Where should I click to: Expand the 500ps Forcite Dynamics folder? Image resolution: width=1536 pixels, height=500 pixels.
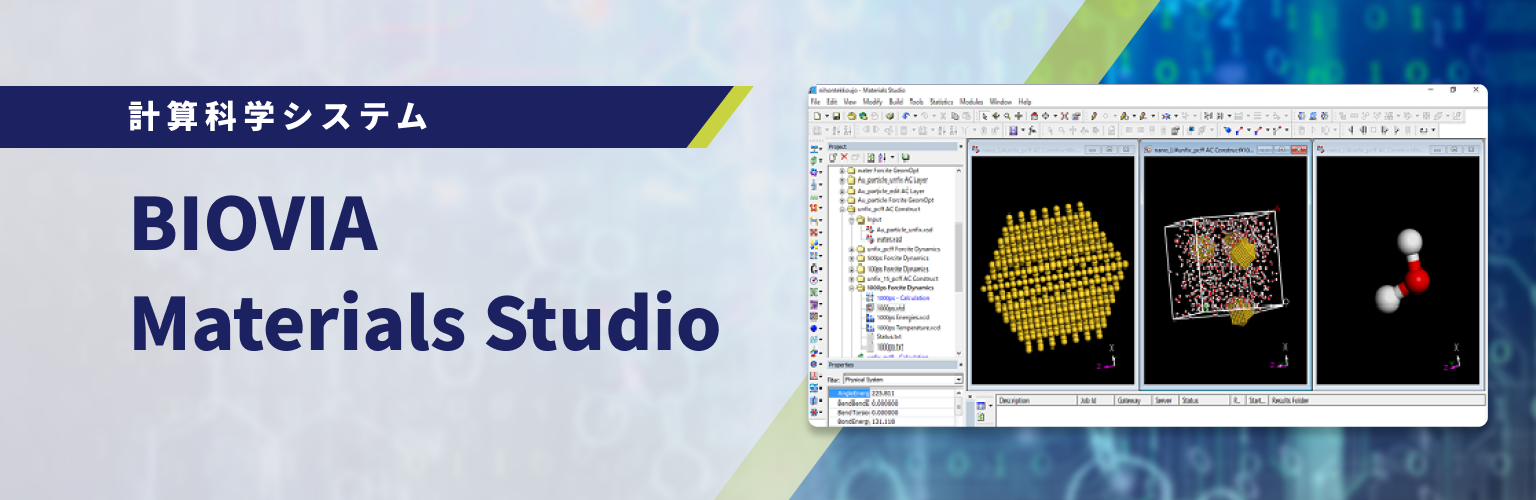851,258
